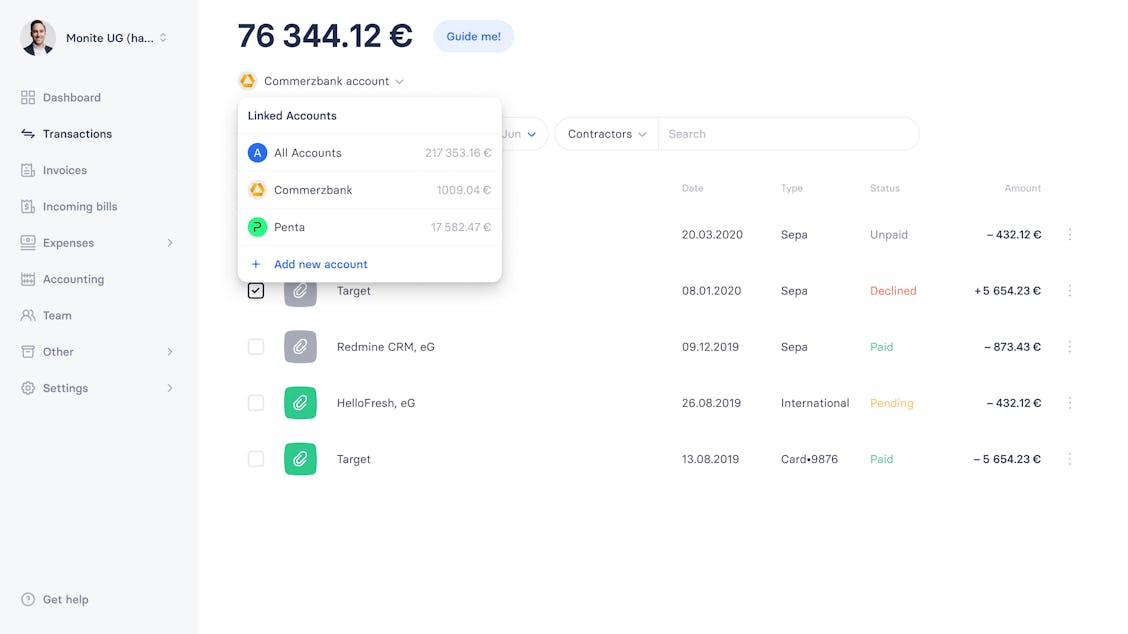The width and height of the screenshot is (1128, 634).
Task: Click the HelloFresh, eG name
Action: point(376,403)
